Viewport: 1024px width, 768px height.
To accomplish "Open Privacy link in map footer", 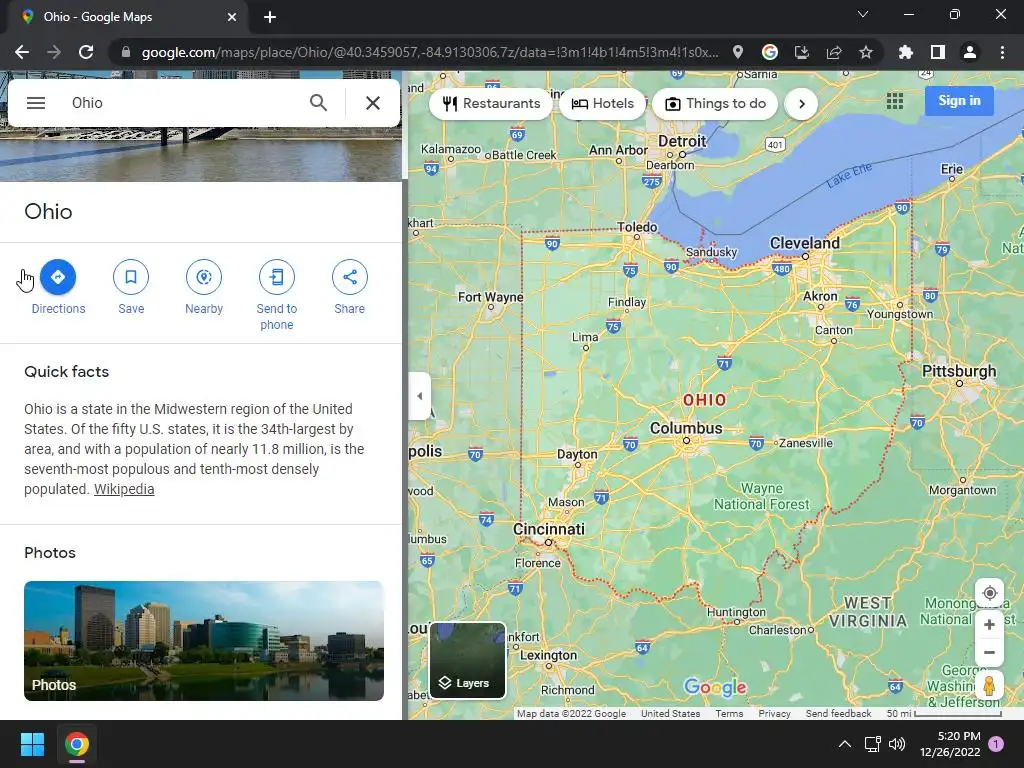I will click(x=775, y=714).
